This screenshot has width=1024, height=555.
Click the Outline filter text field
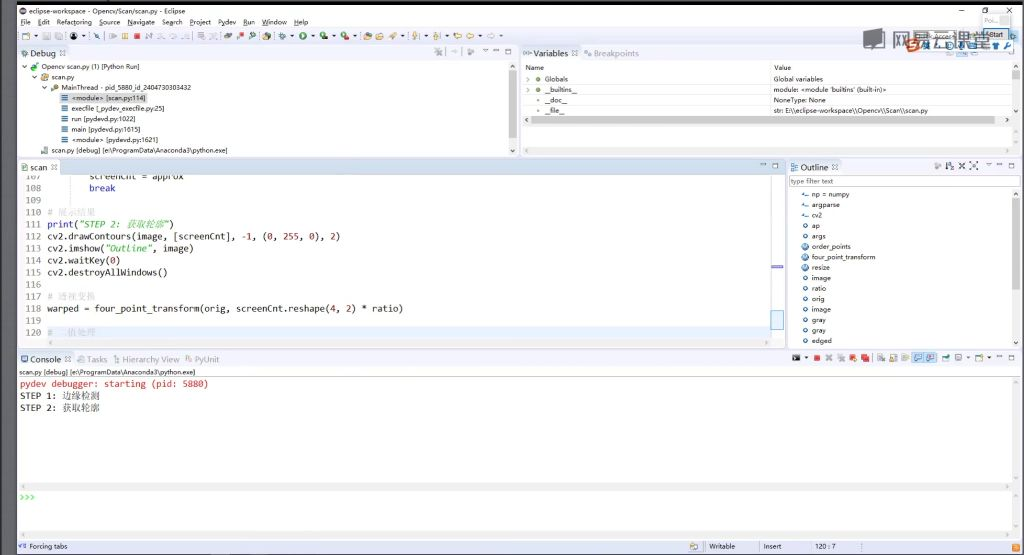pos(904,181)
